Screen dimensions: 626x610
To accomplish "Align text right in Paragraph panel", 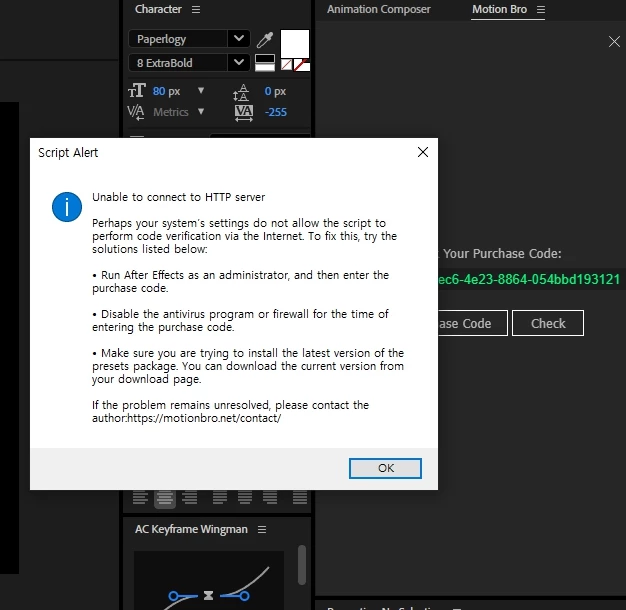I will 189,498.
